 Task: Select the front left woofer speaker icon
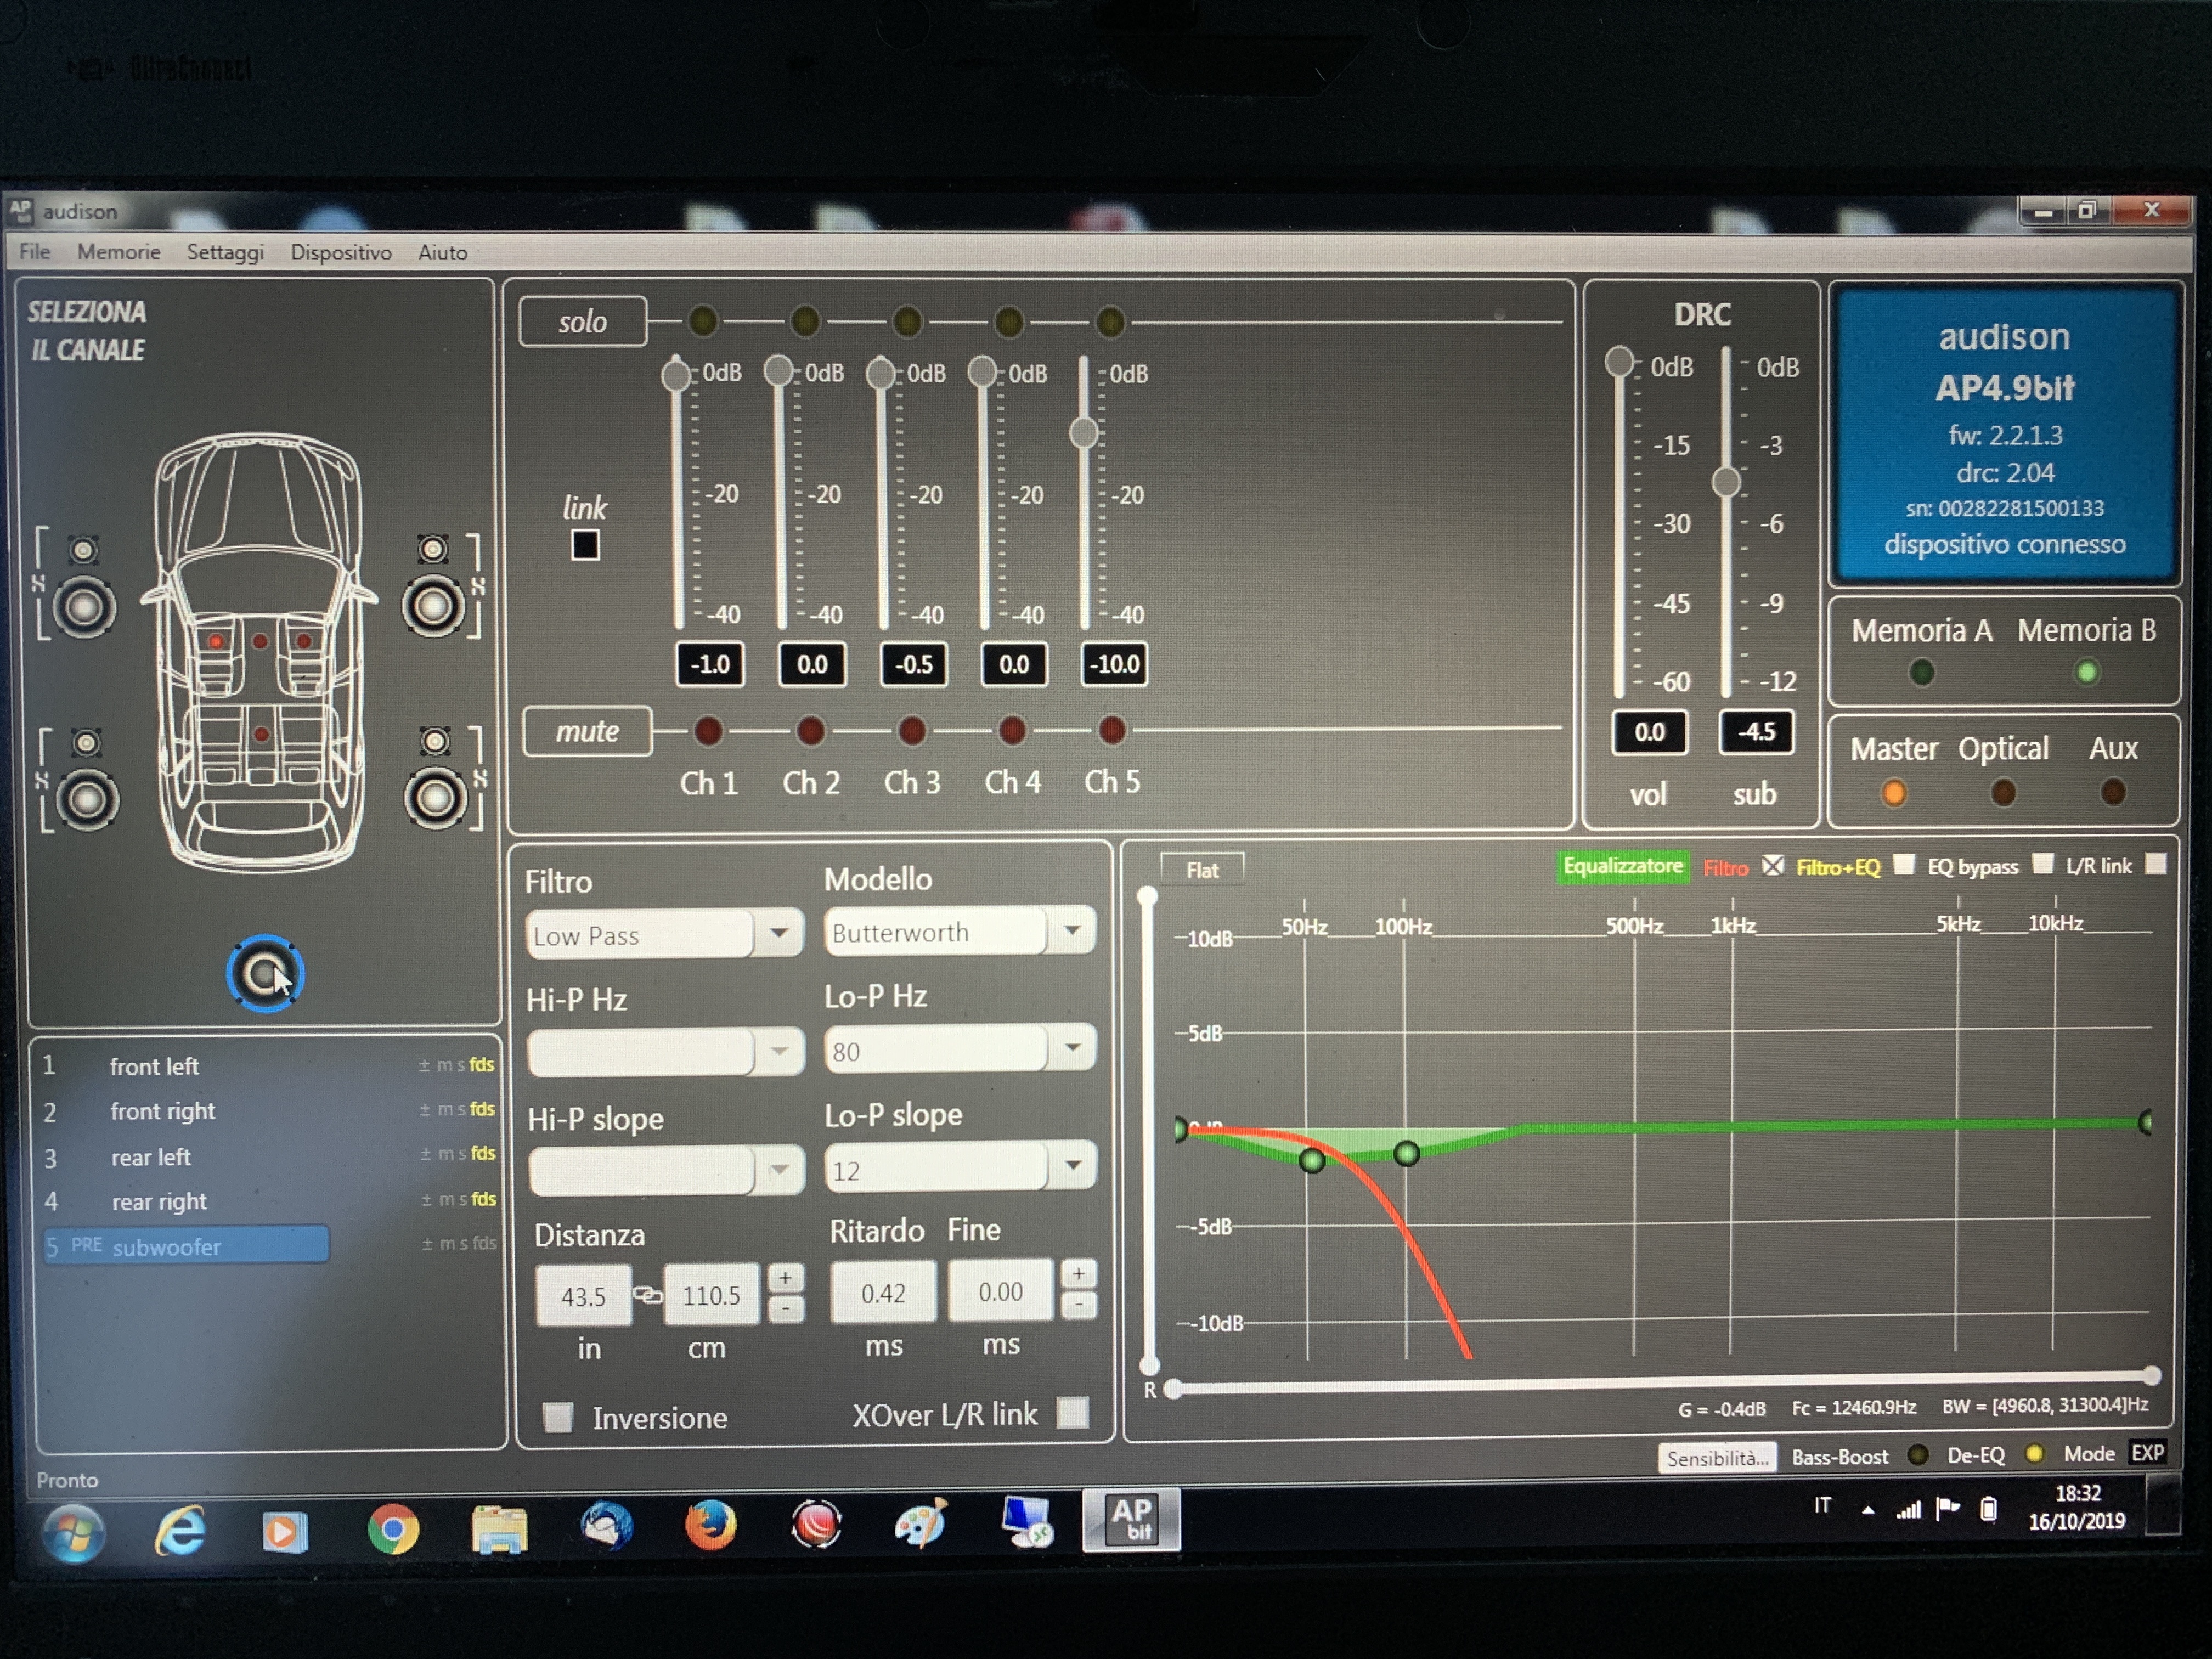coord(84,607)
